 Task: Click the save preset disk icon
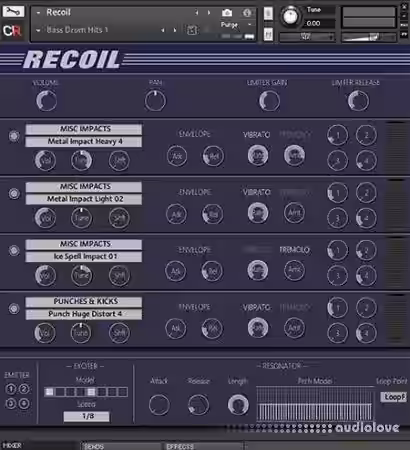click(x=192, y=30)
